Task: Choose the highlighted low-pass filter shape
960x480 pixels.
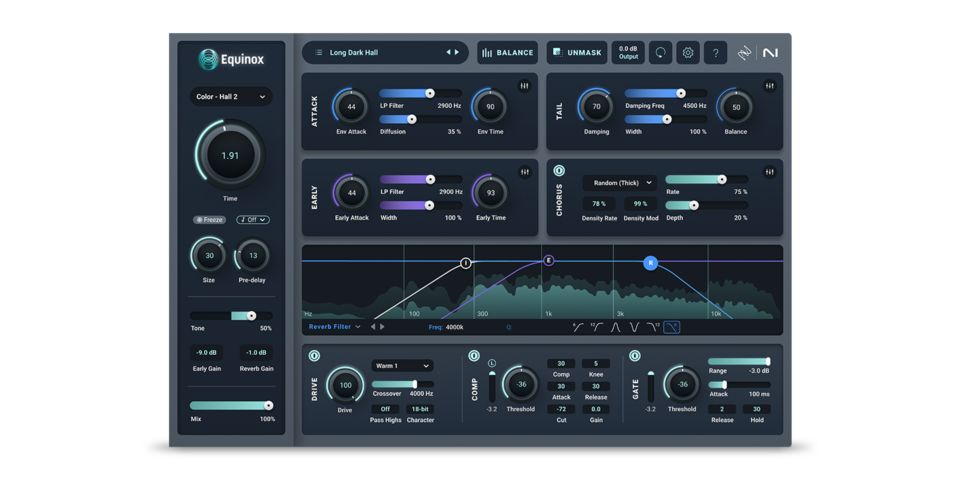Action: 672,327
